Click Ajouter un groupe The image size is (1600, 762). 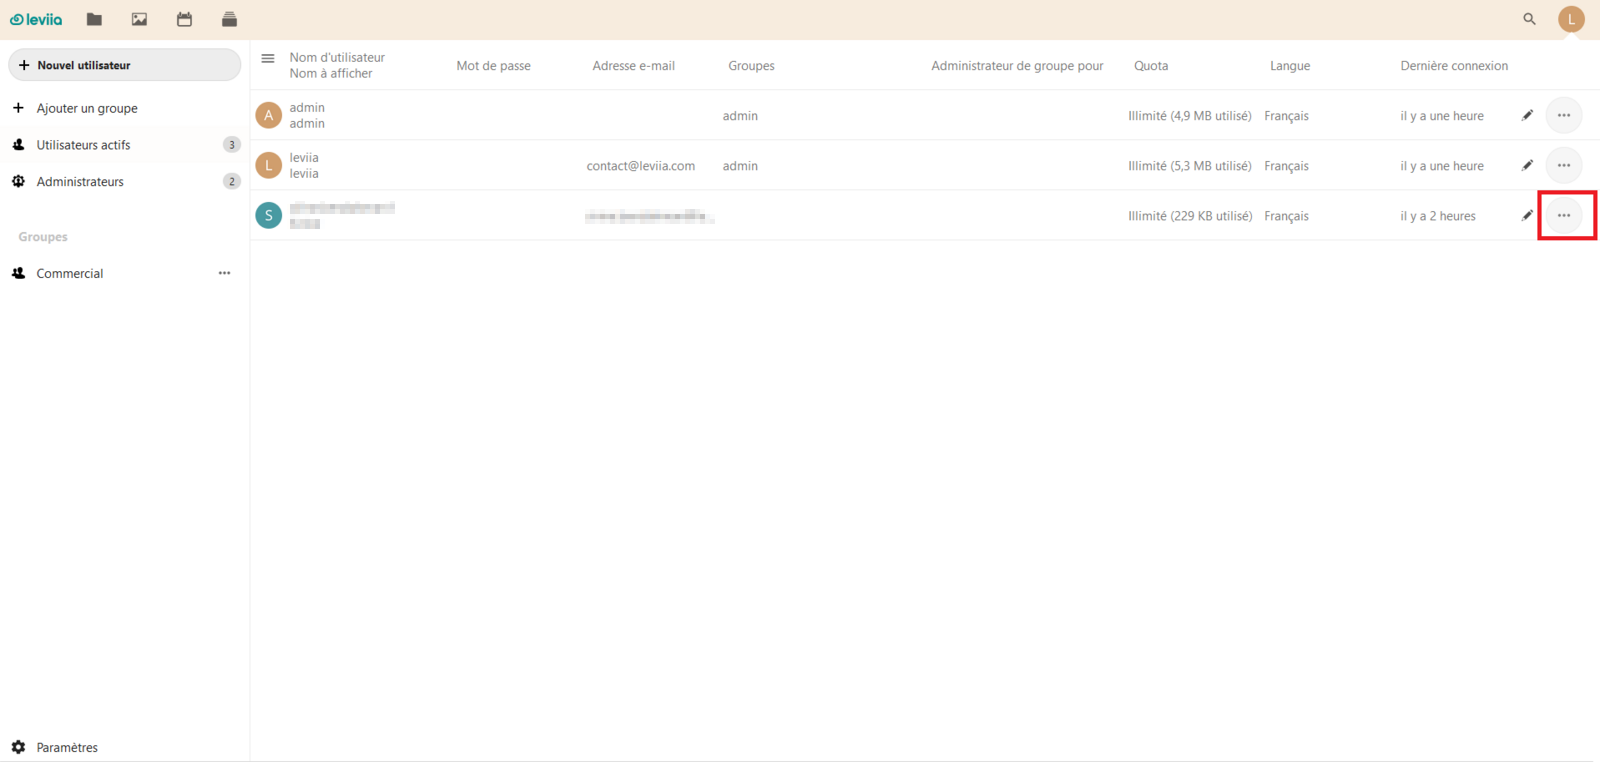tap(86, 108)
